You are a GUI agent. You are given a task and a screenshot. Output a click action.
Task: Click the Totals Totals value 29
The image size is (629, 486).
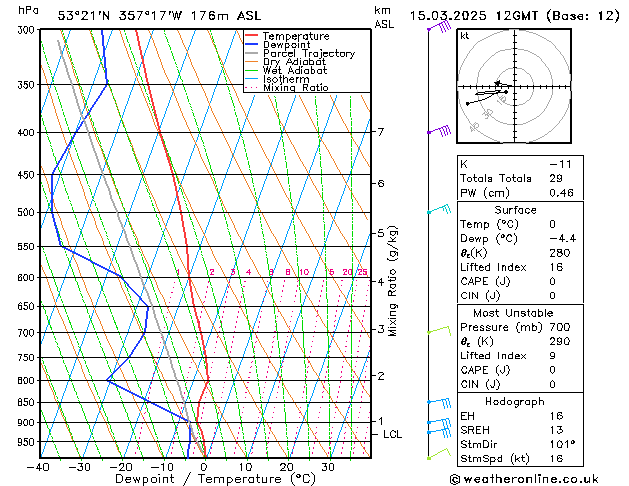pyautogui.click(x=556, y=178)
